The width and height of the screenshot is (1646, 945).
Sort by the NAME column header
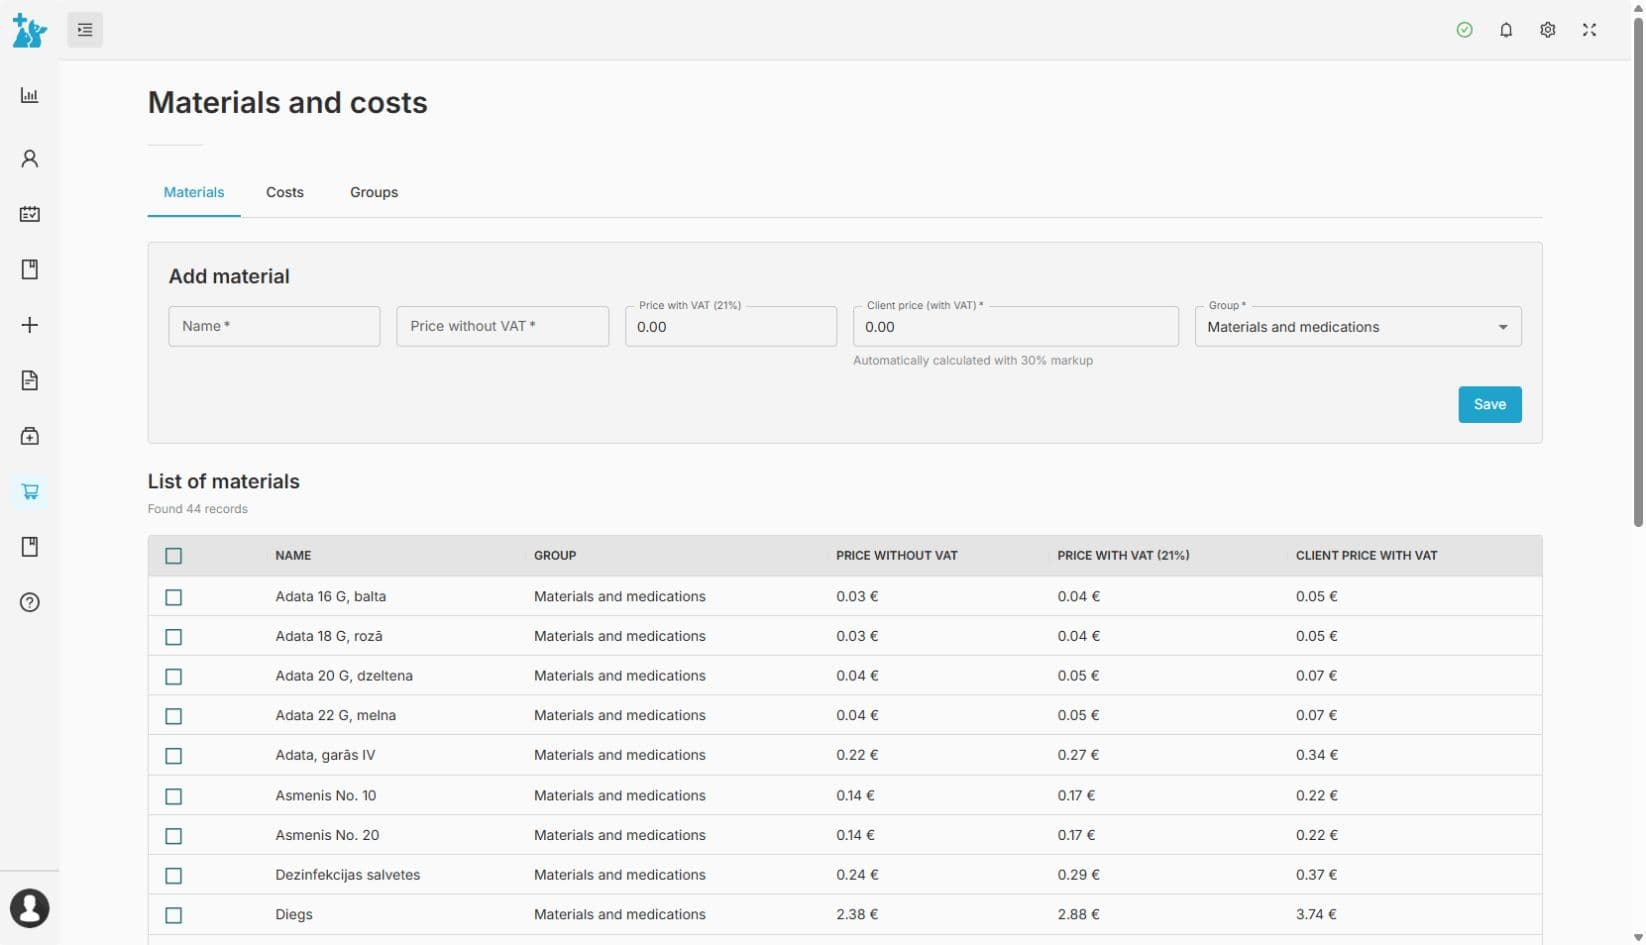point(293,555)
